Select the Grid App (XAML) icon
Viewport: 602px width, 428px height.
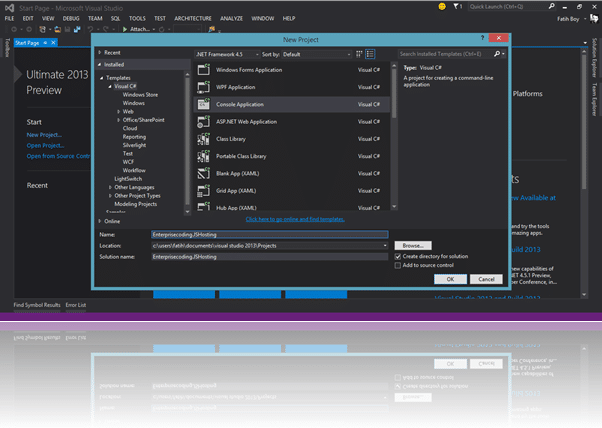pos(203,191)
